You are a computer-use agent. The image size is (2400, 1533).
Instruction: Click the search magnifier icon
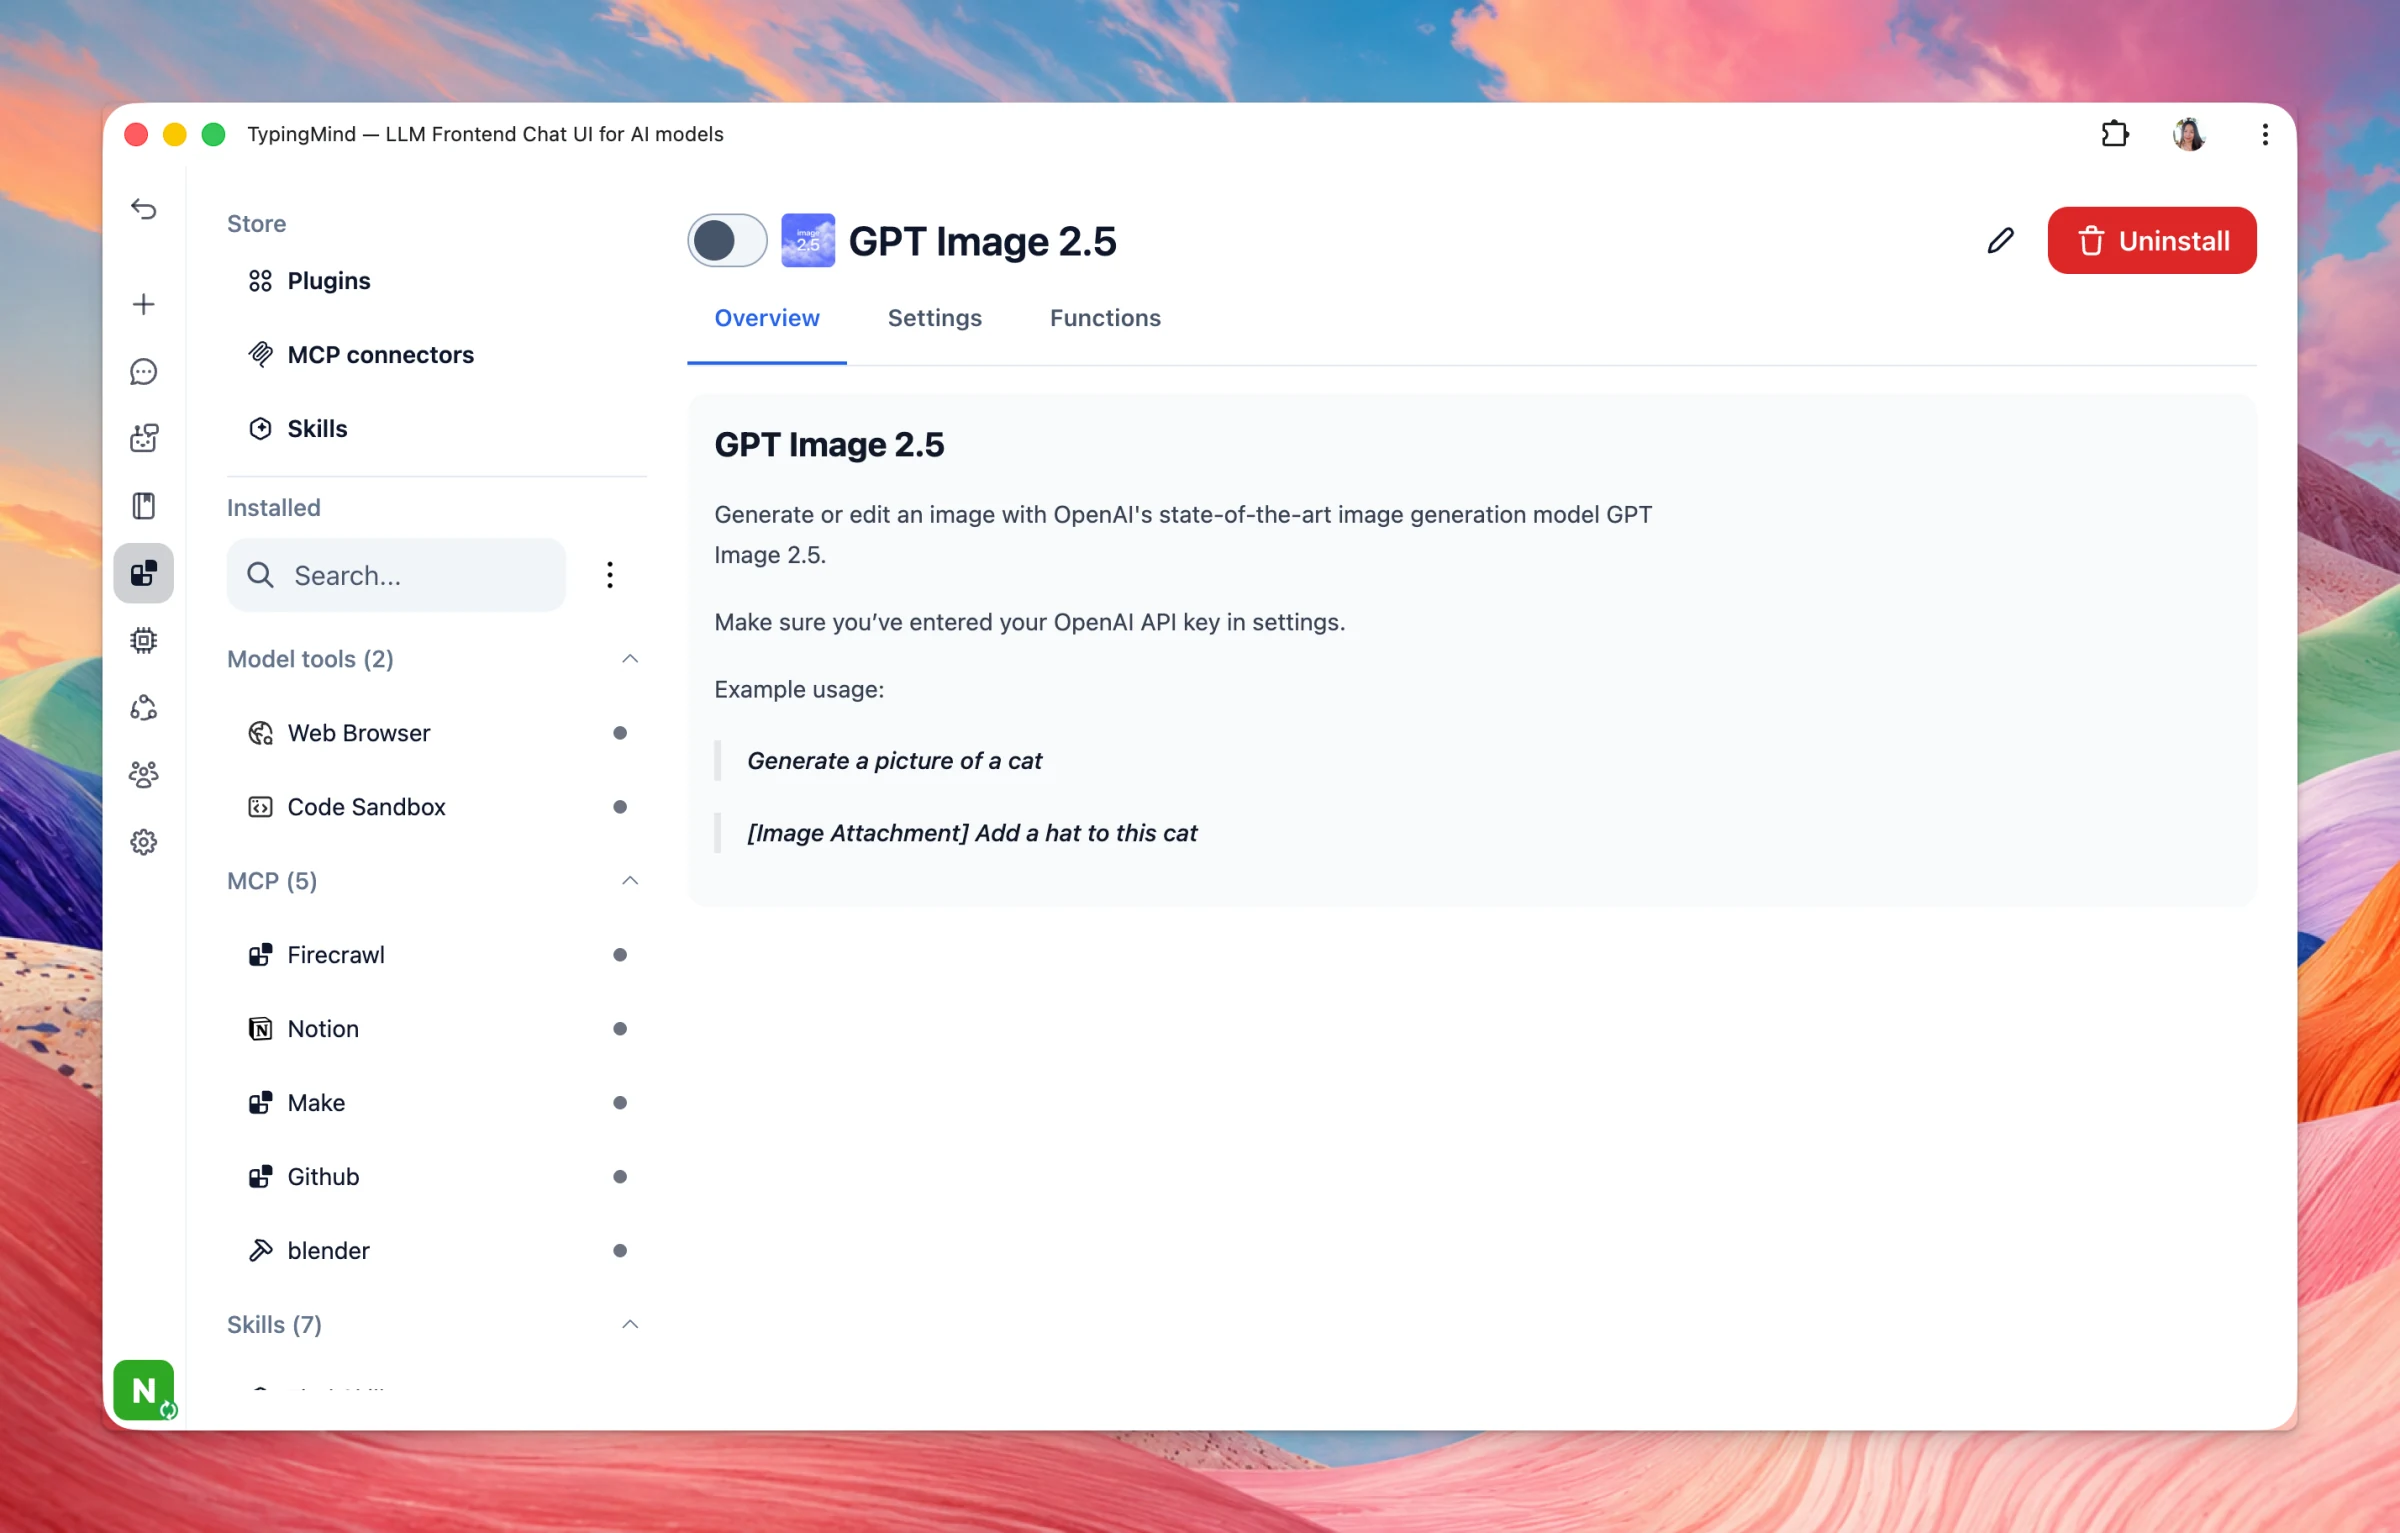(x=260, y=575)
